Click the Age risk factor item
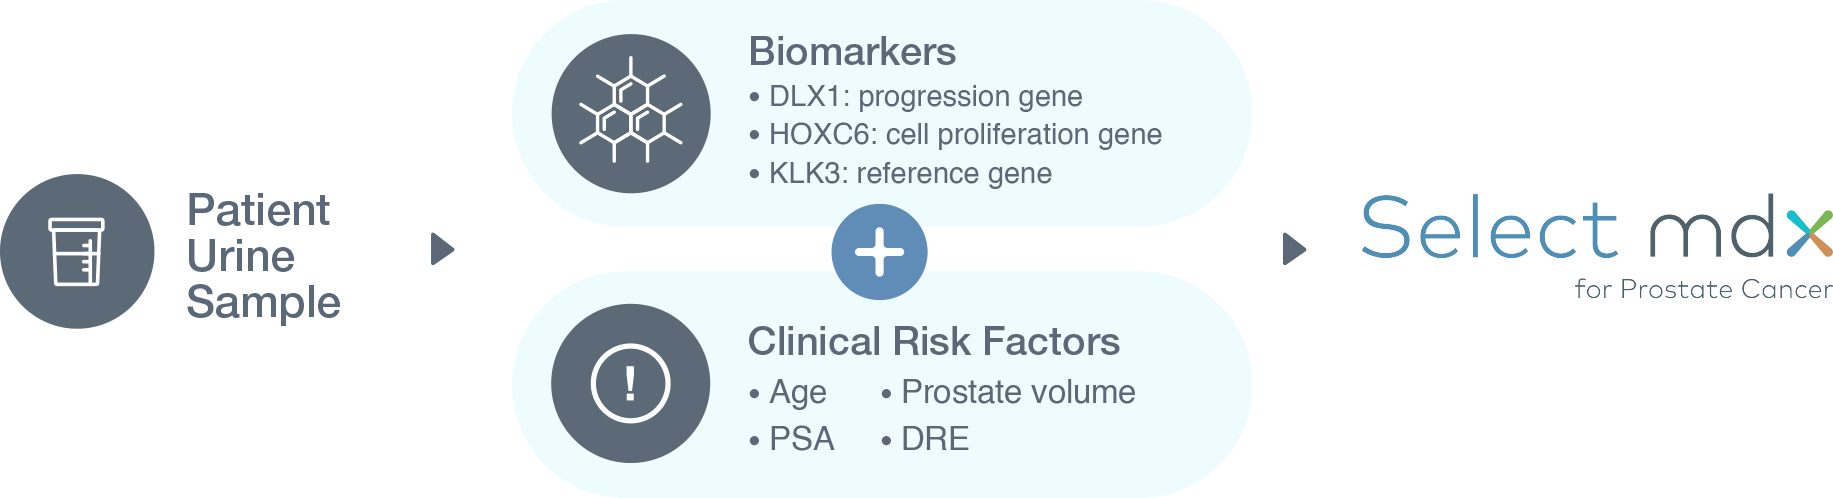 click(x=788, y=393)
